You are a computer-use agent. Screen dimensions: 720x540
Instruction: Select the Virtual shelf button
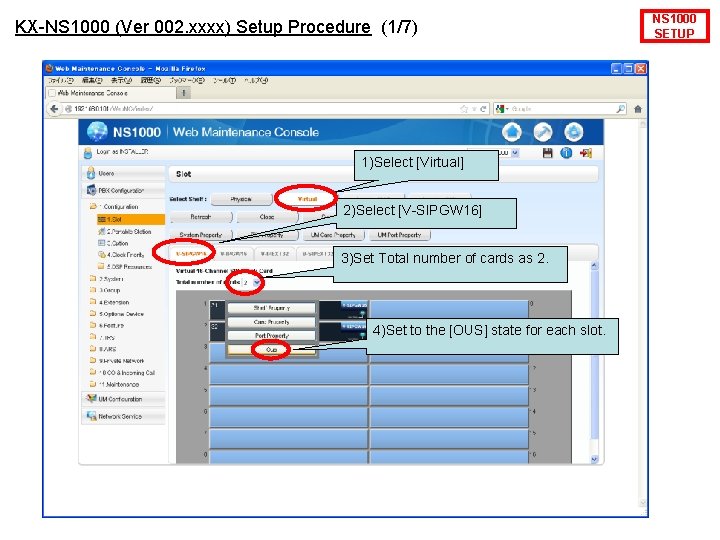[x=307, y=199]
